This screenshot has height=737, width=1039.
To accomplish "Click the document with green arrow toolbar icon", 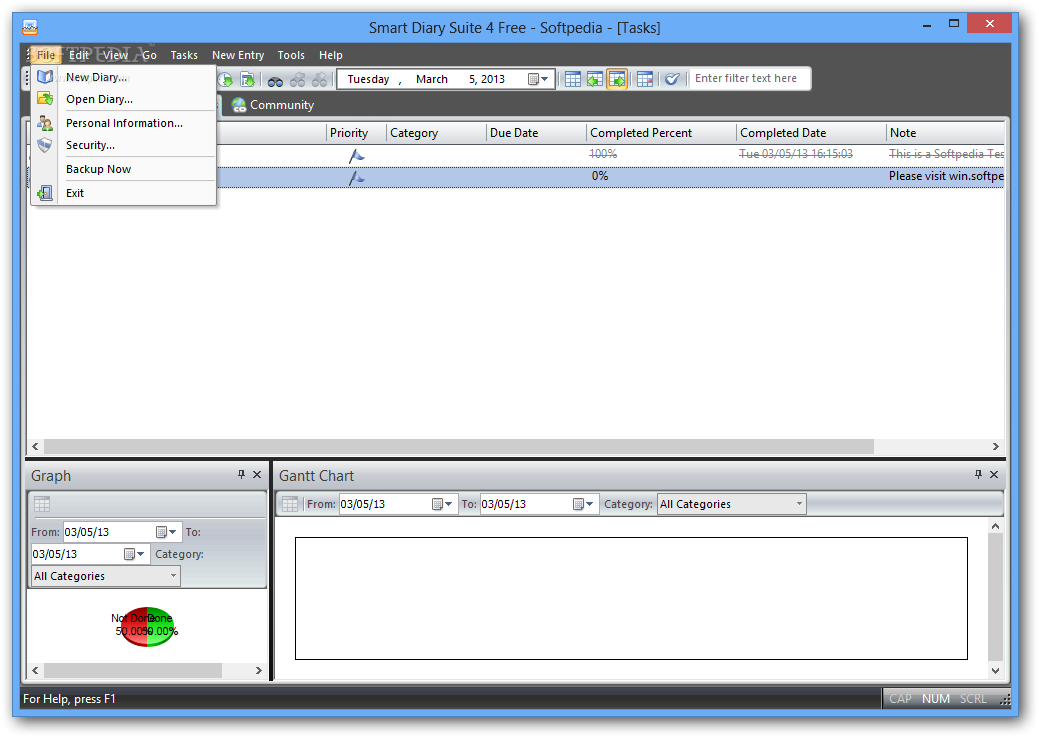I will tap(247, 80).
